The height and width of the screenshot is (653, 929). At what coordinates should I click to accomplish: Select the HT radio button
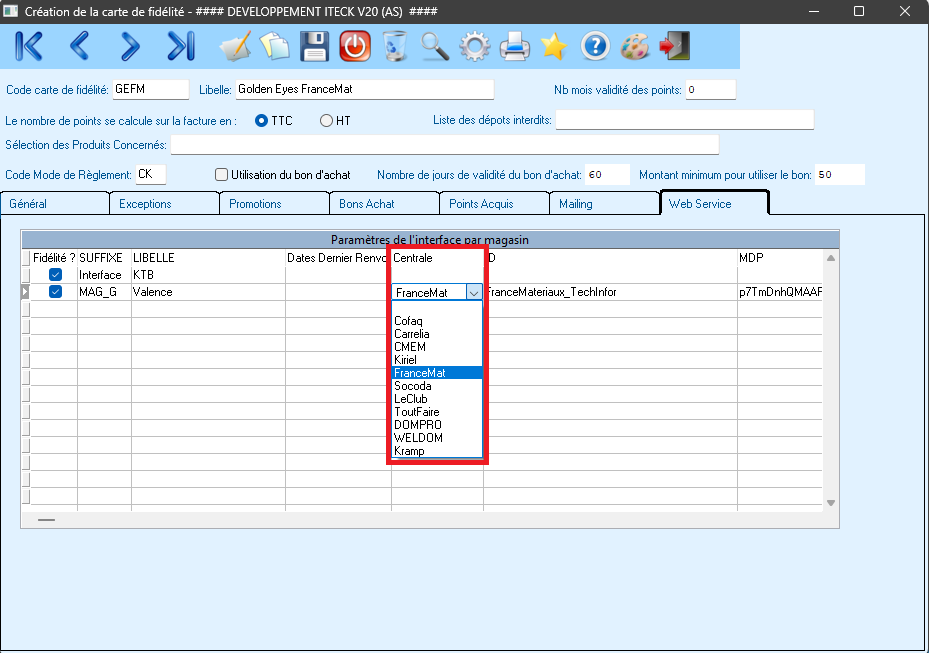click(326, 121)
